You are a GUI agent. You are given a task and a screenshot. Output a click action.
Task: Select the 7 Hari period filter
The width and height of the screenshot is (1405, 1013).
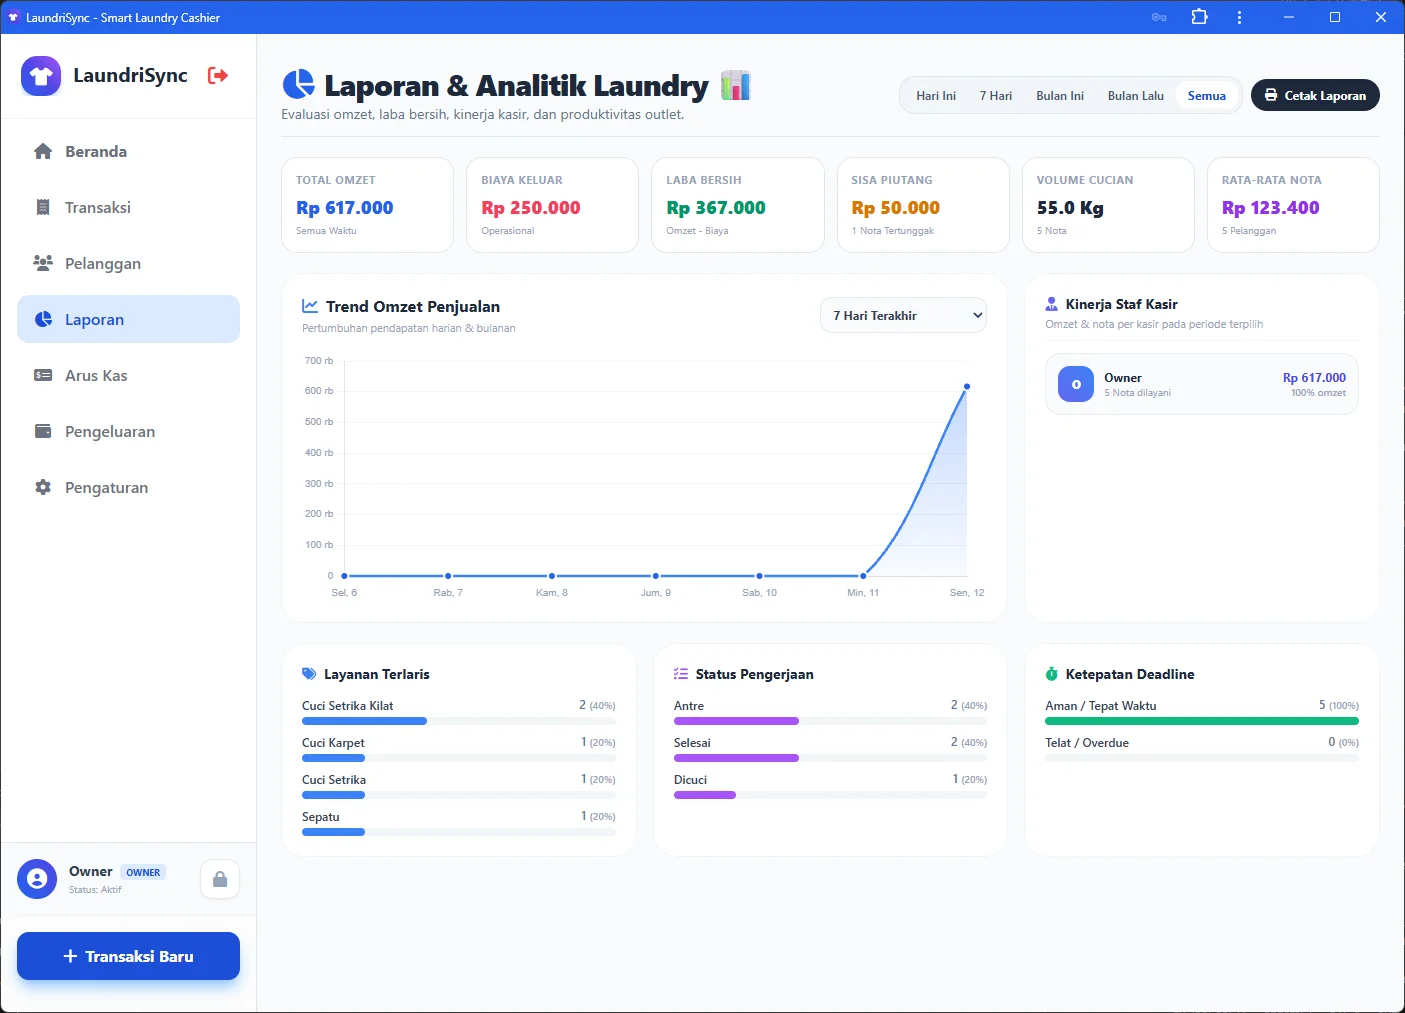pos(996,96)
